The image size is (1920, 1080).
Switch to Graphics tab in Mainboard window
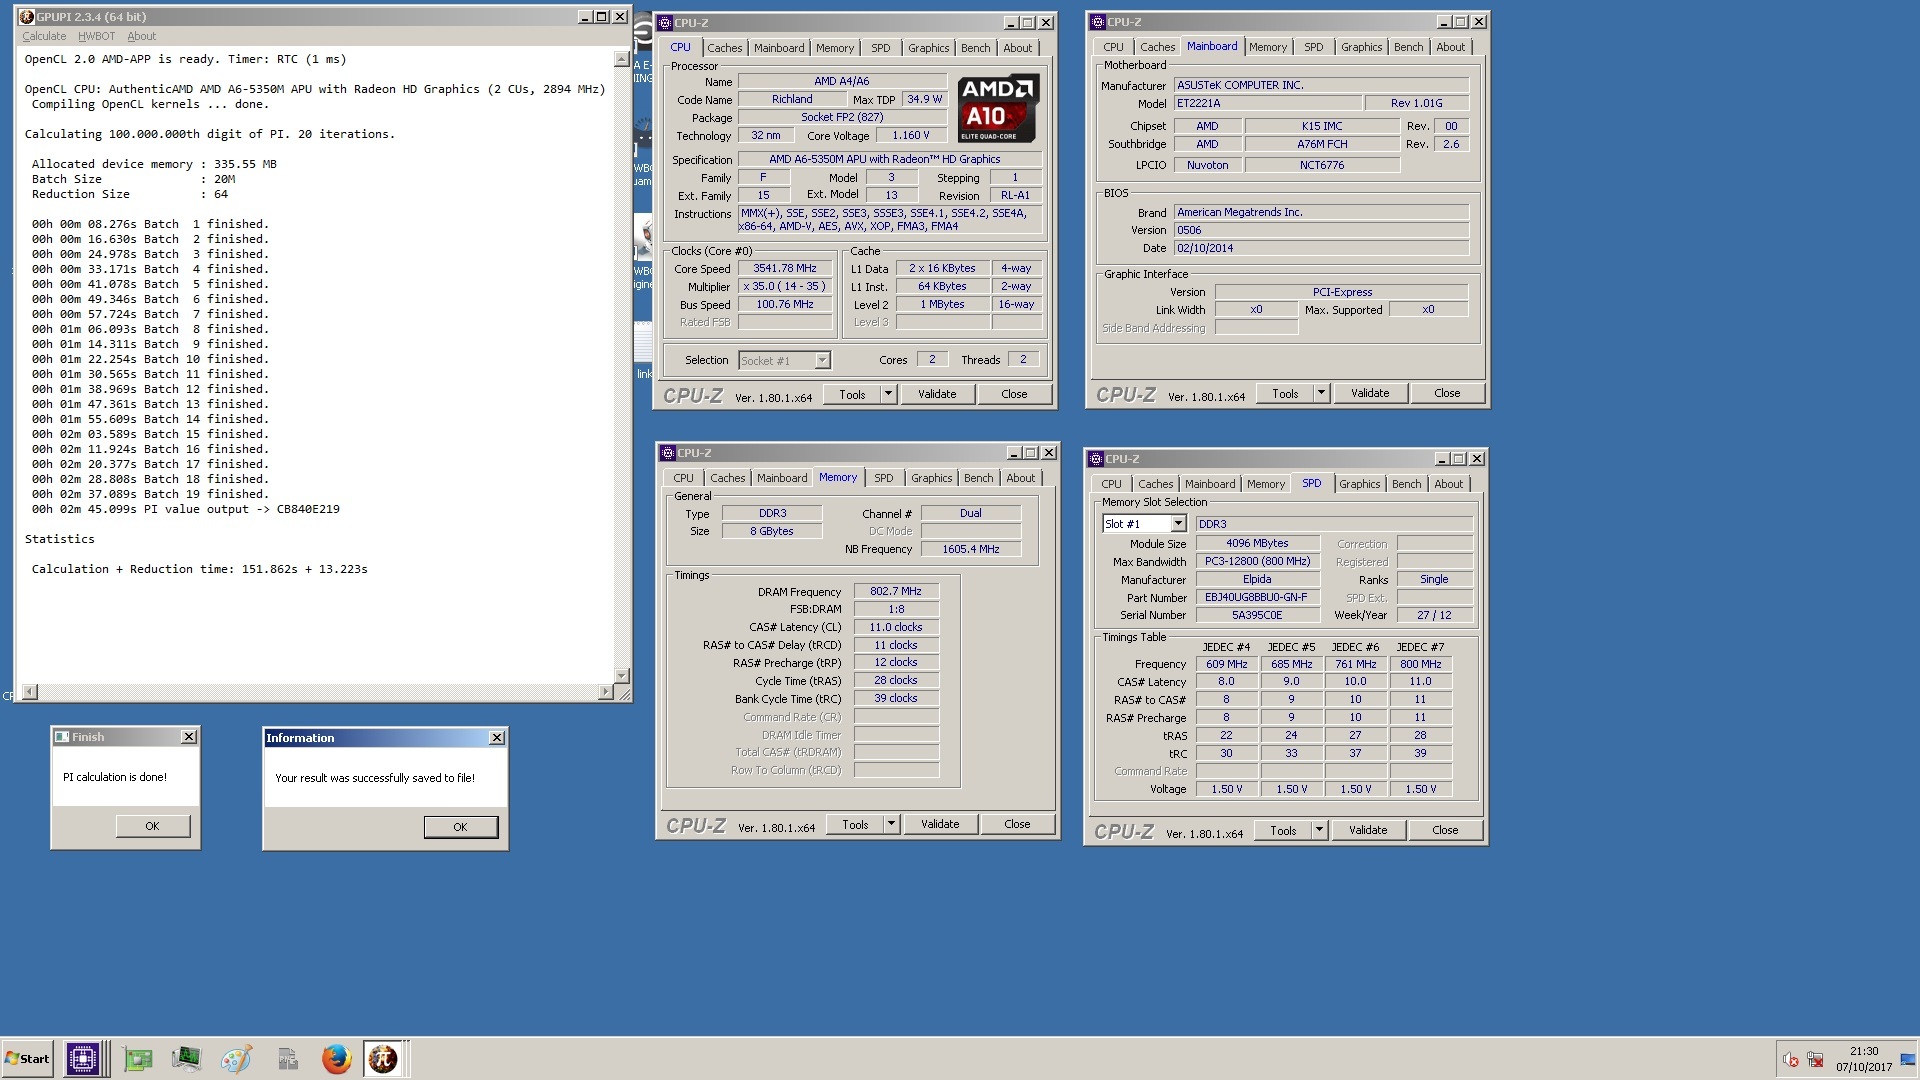(x=1361, y=47)
